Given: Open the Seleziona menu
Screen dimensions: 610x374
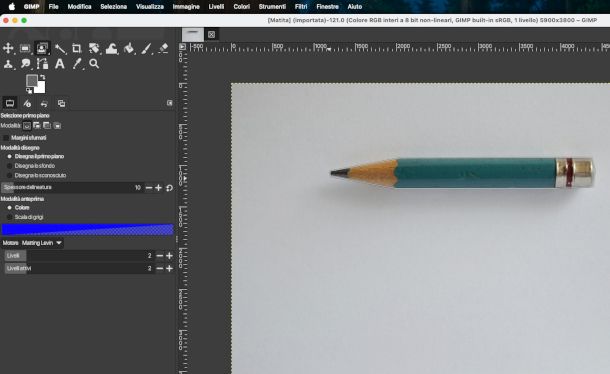Looking at the screenshot, I should (114, 7).
